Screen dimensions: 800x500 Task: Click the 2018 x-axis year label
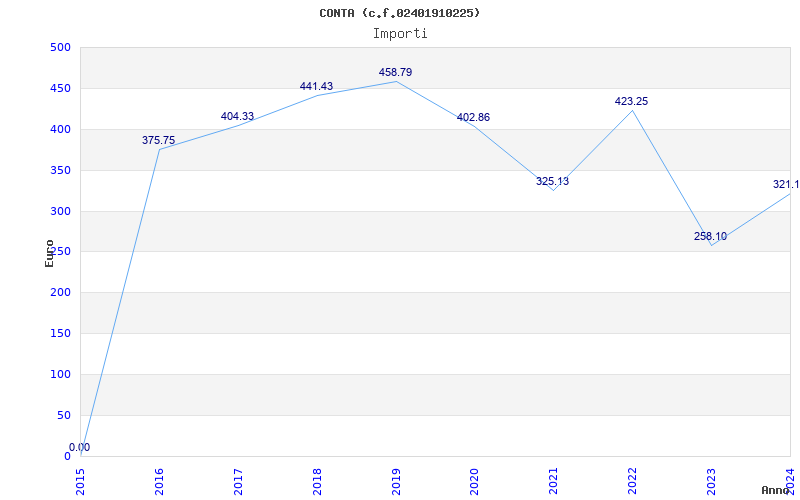tap(317, 481)
